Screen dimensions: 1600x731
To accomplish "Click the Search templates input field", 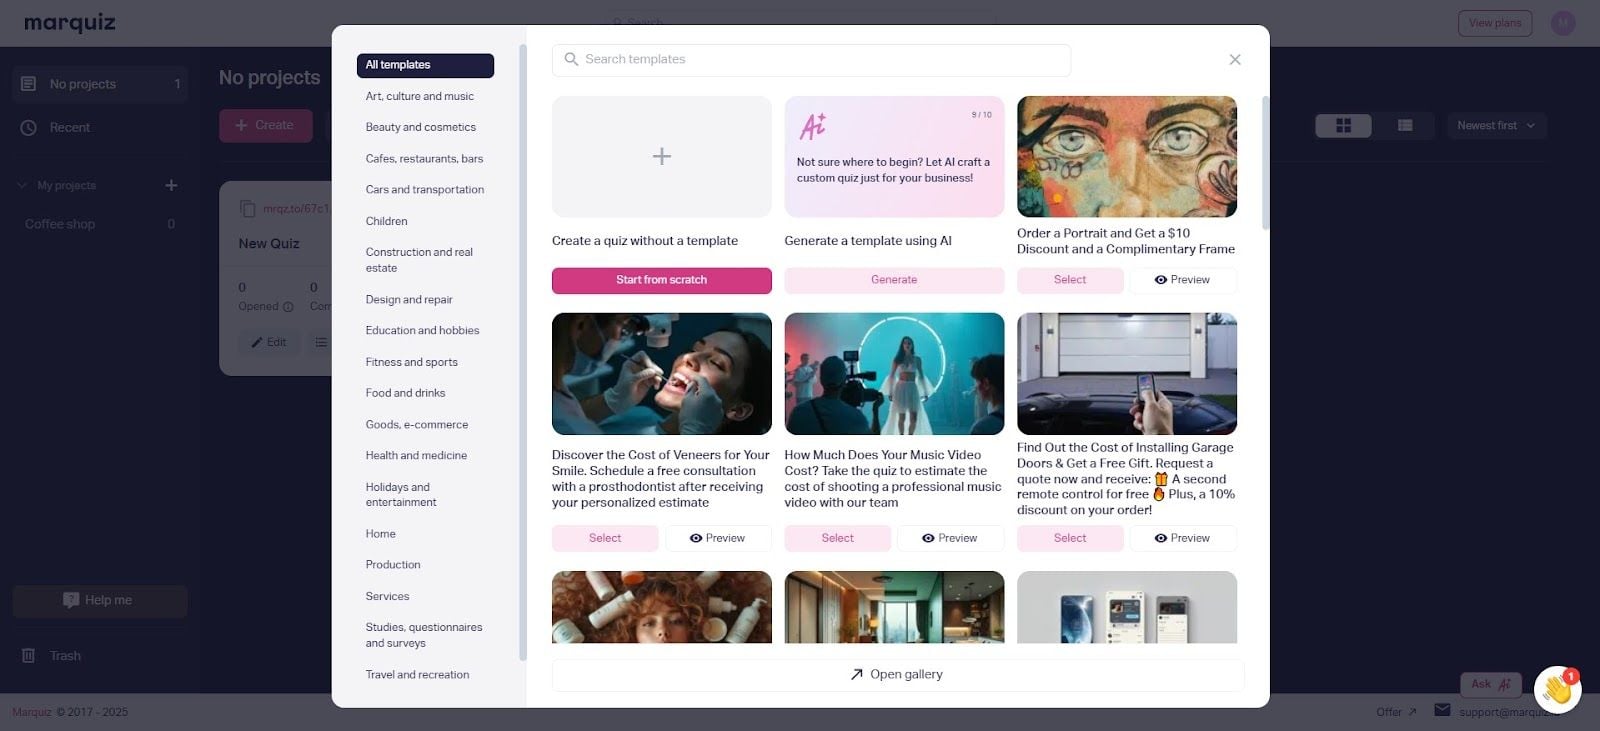I will pos(811,60).
